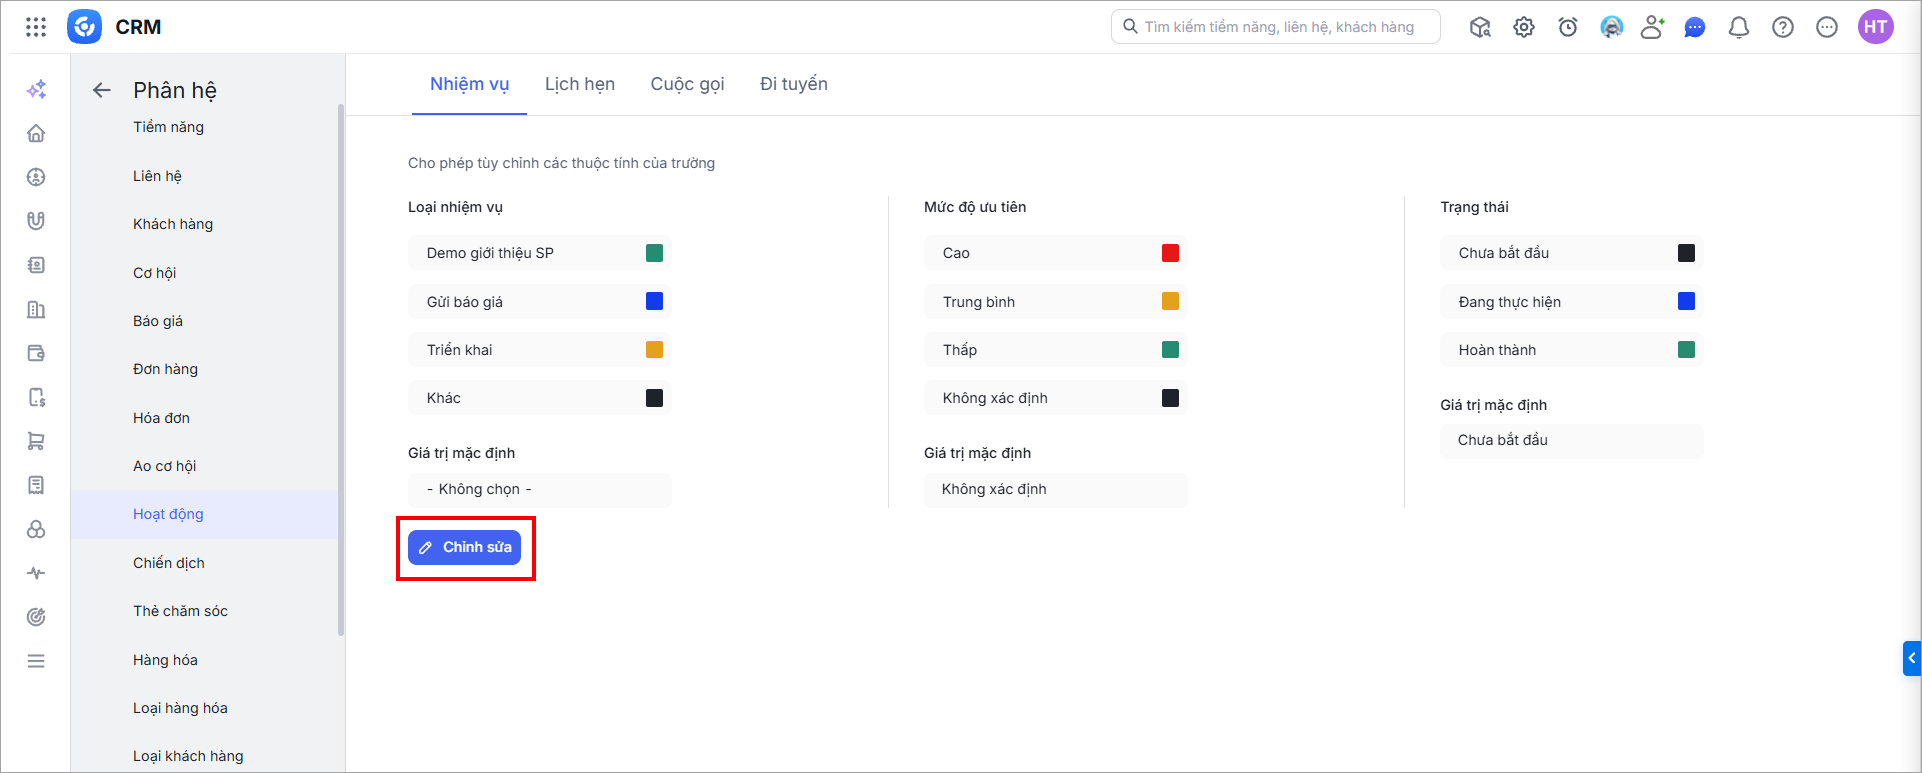Screen dimensions: 1922x773
Task: Switch to the Cuộc gọi tab
Action: point(687,84)
